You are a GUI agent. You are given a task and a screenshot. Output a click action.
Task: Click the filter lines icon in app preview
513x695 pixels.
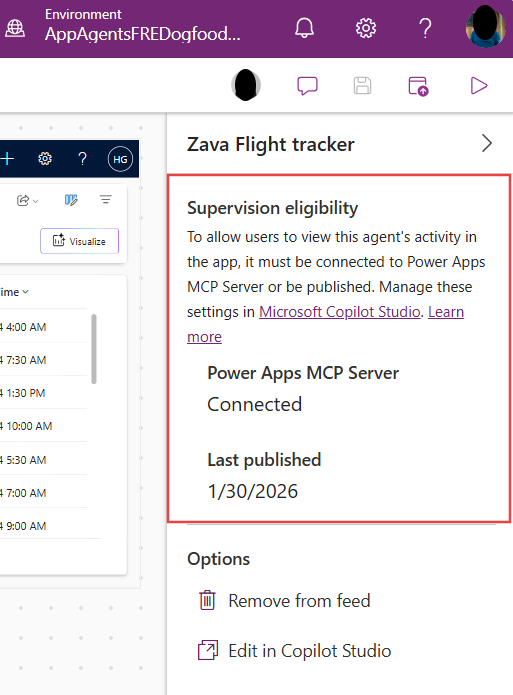click(x=106, y=199)
